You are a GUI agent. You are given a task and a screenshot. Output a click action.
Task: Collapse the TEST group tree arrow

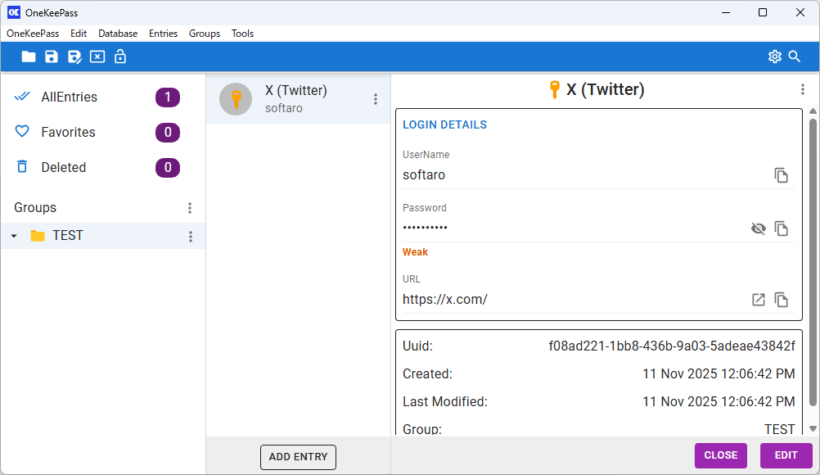14,237
